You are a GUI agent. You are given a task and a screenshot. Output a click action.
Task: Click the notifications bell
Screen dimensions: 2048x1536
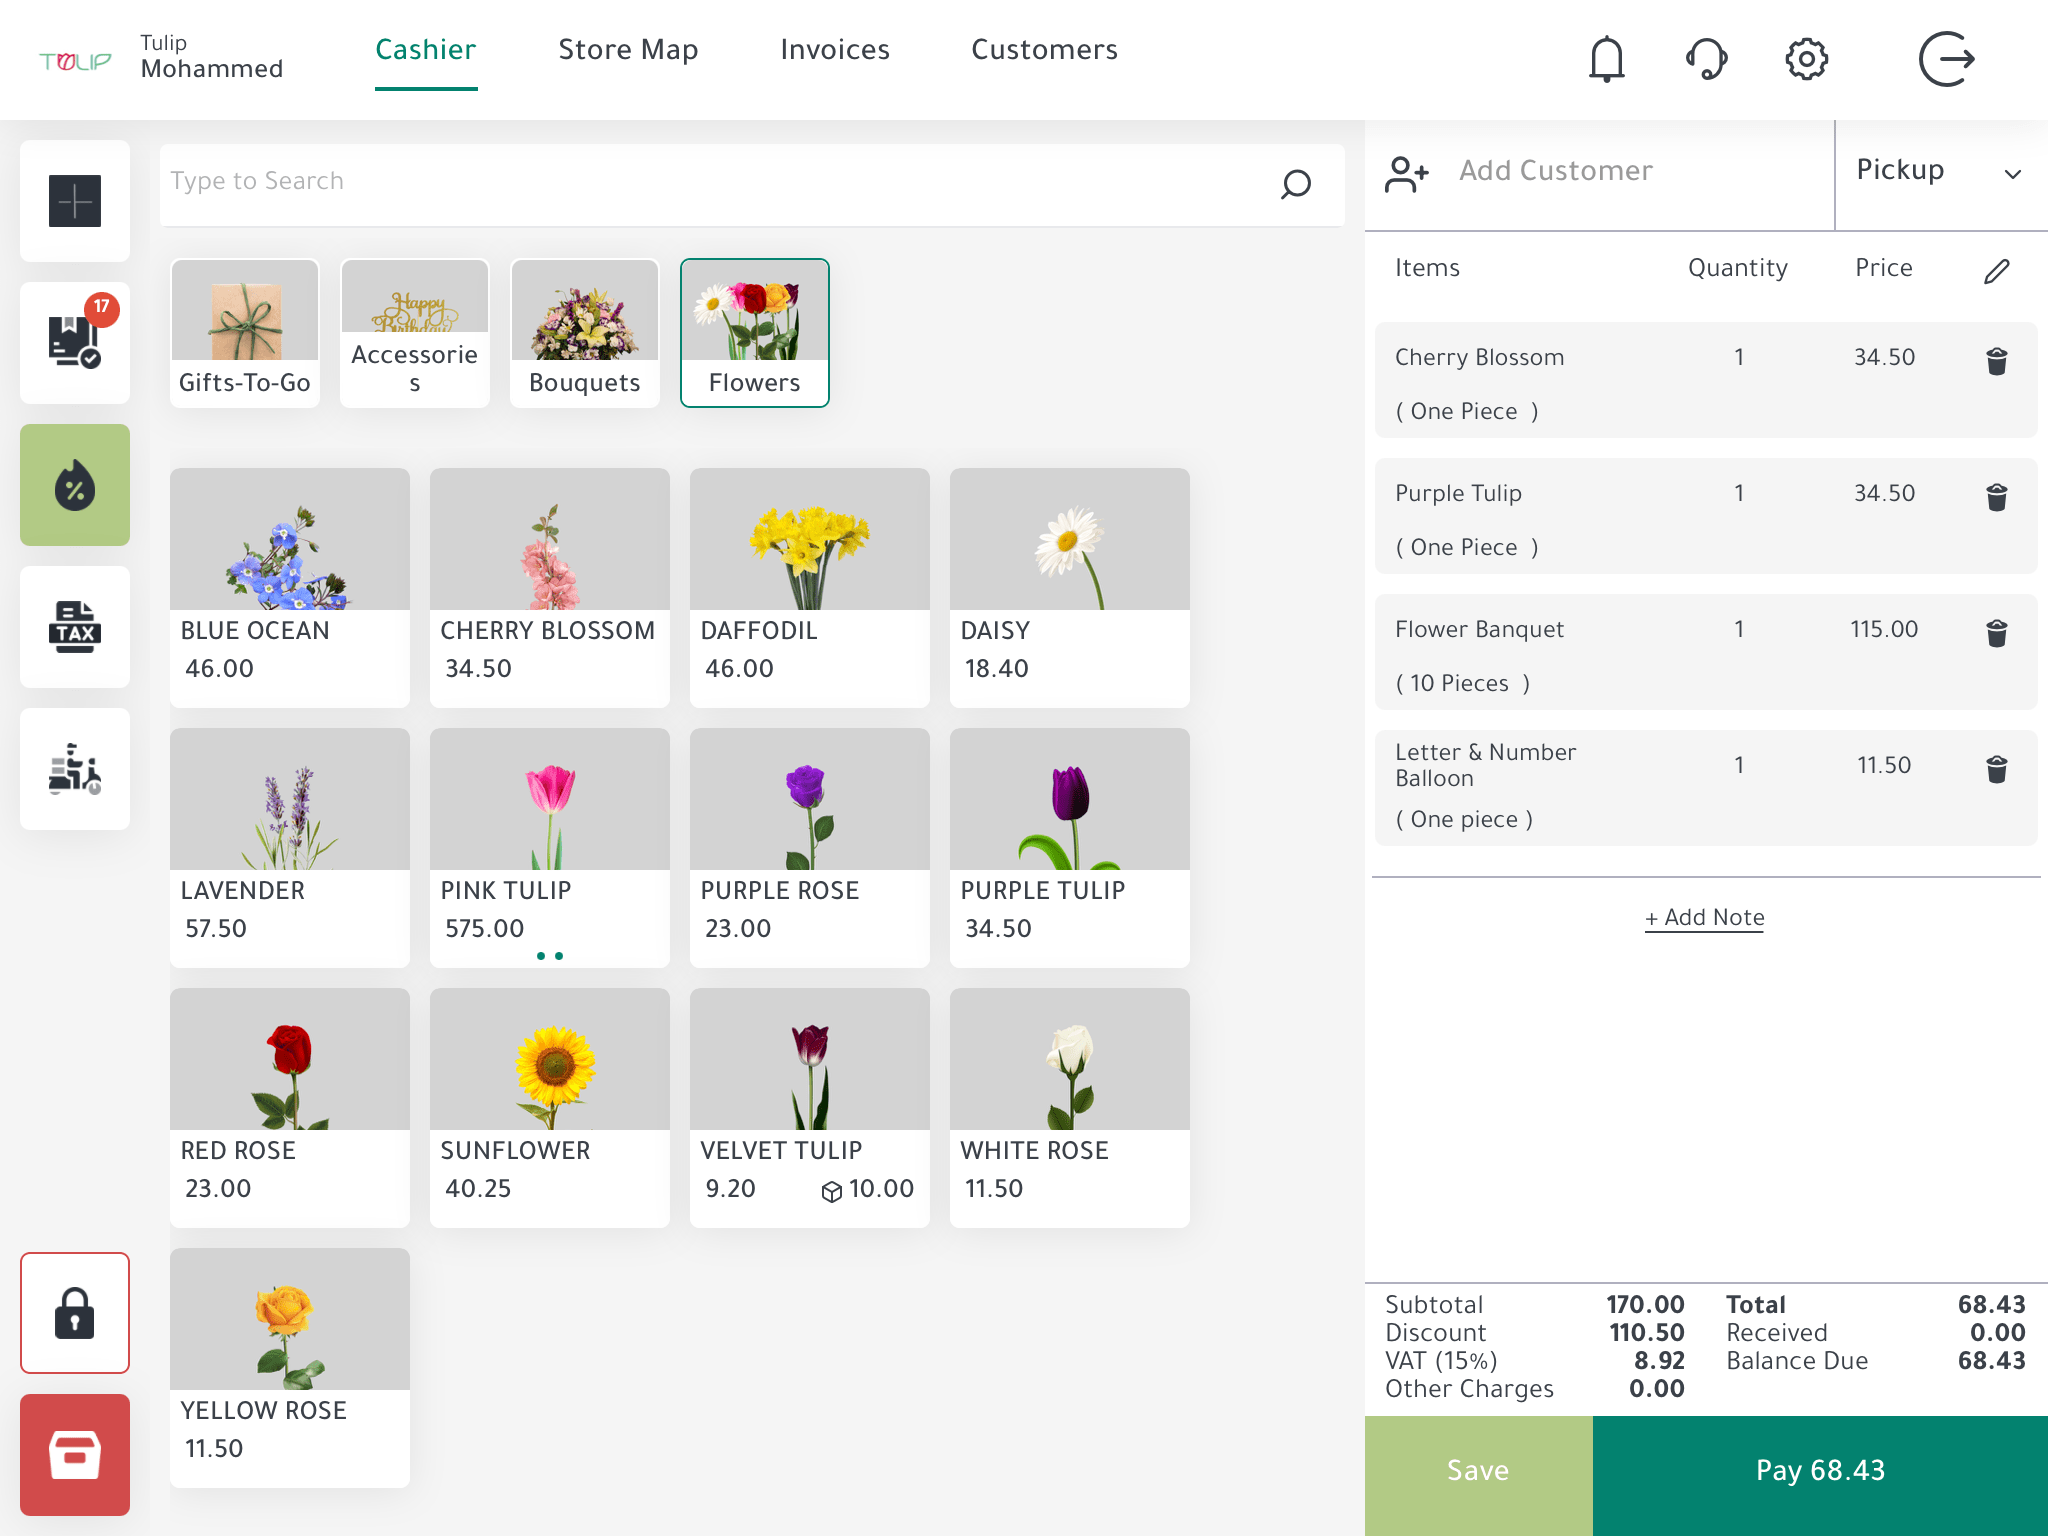coord(1605,59)
